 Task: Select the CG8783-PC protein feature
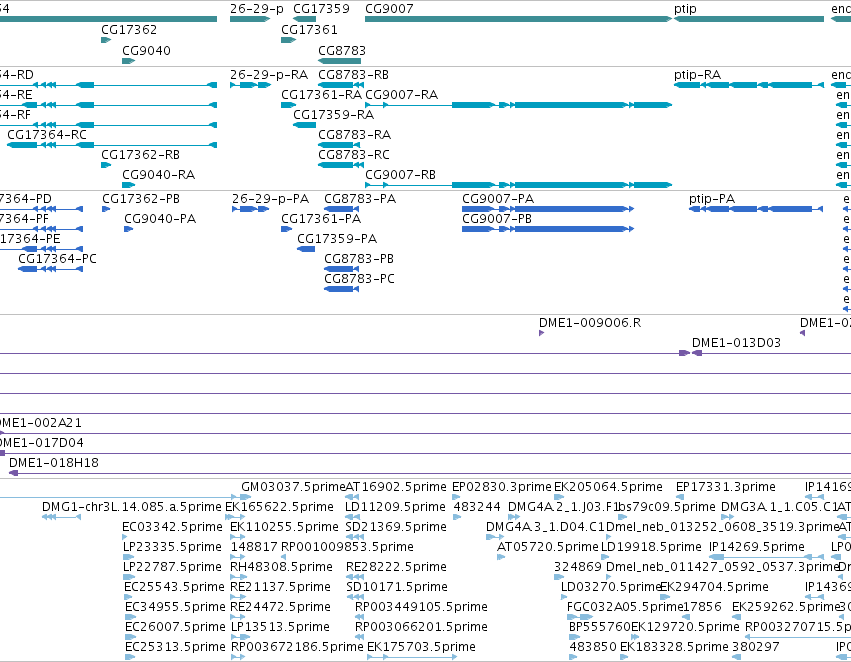coord(341,289)
